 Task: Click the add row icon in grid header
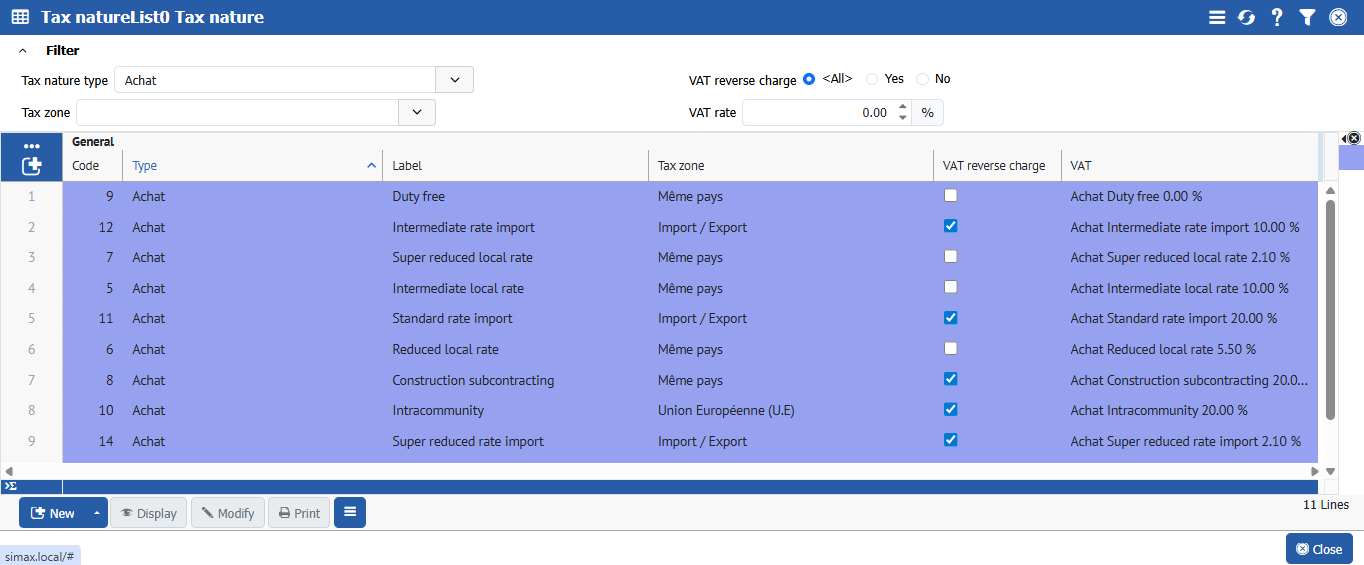32,166
